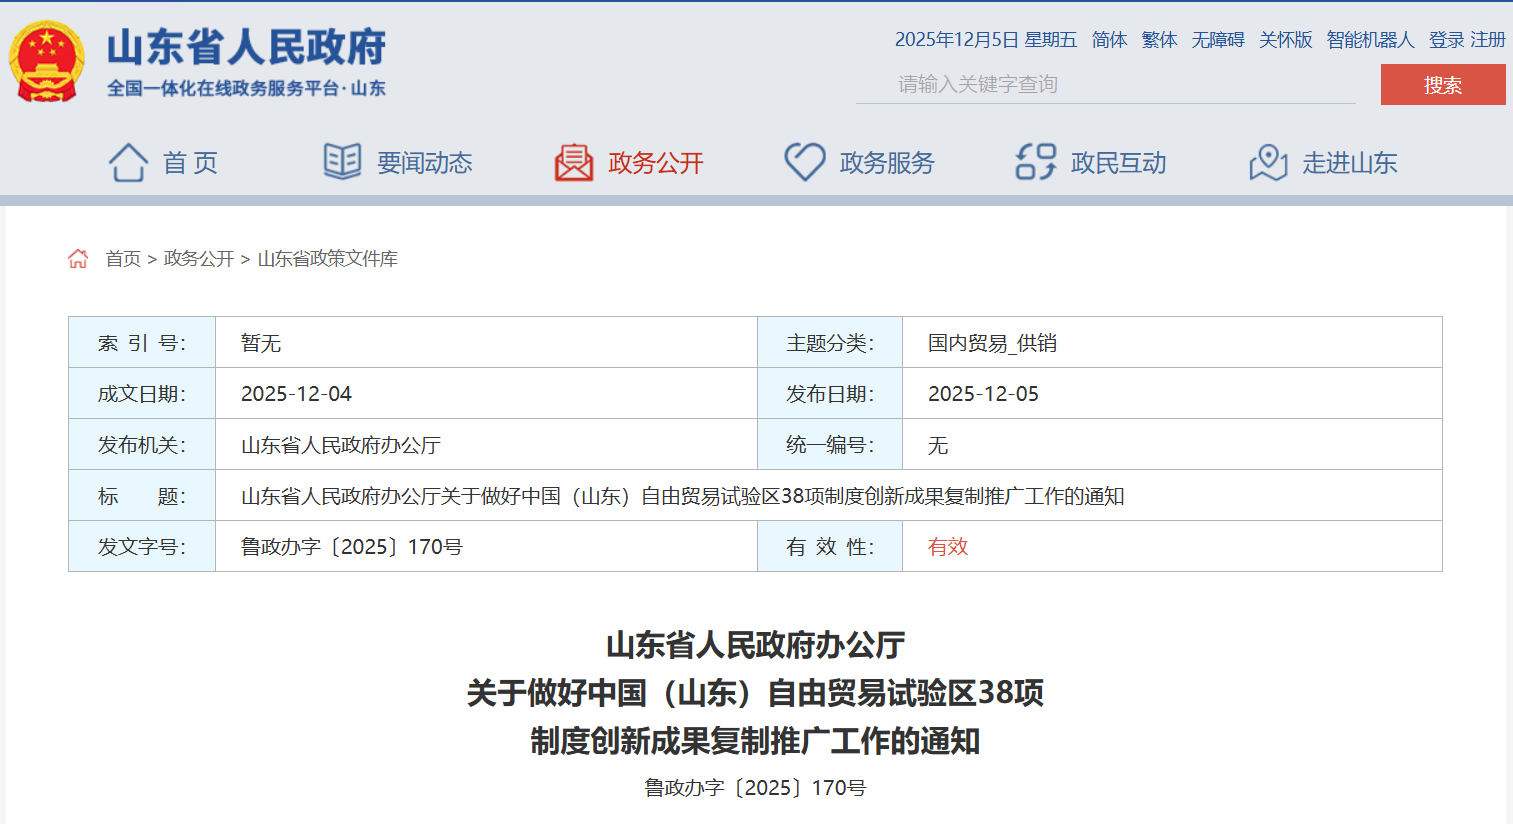Click the red 政务公开 seal icon
The image size is (1513, 824).
tap(571, 162)
